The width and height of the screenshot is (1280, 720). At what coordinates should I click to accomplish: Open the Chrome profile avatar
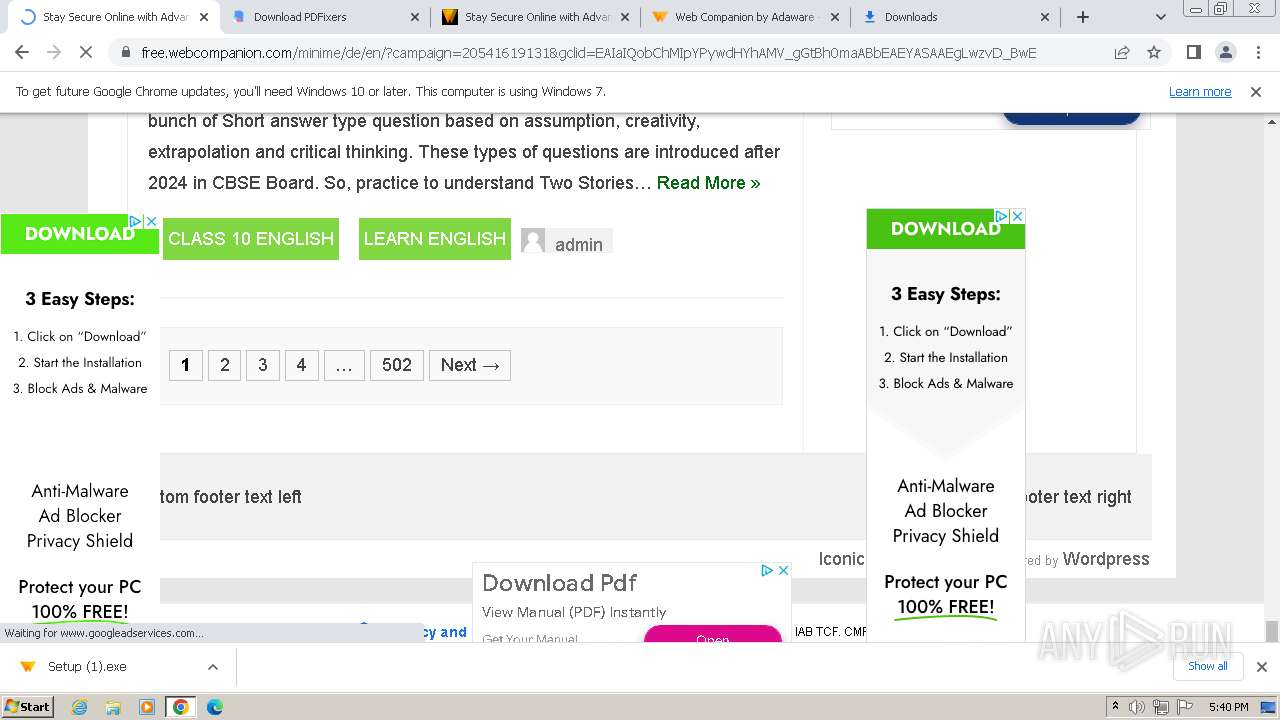pos(1225,53)
